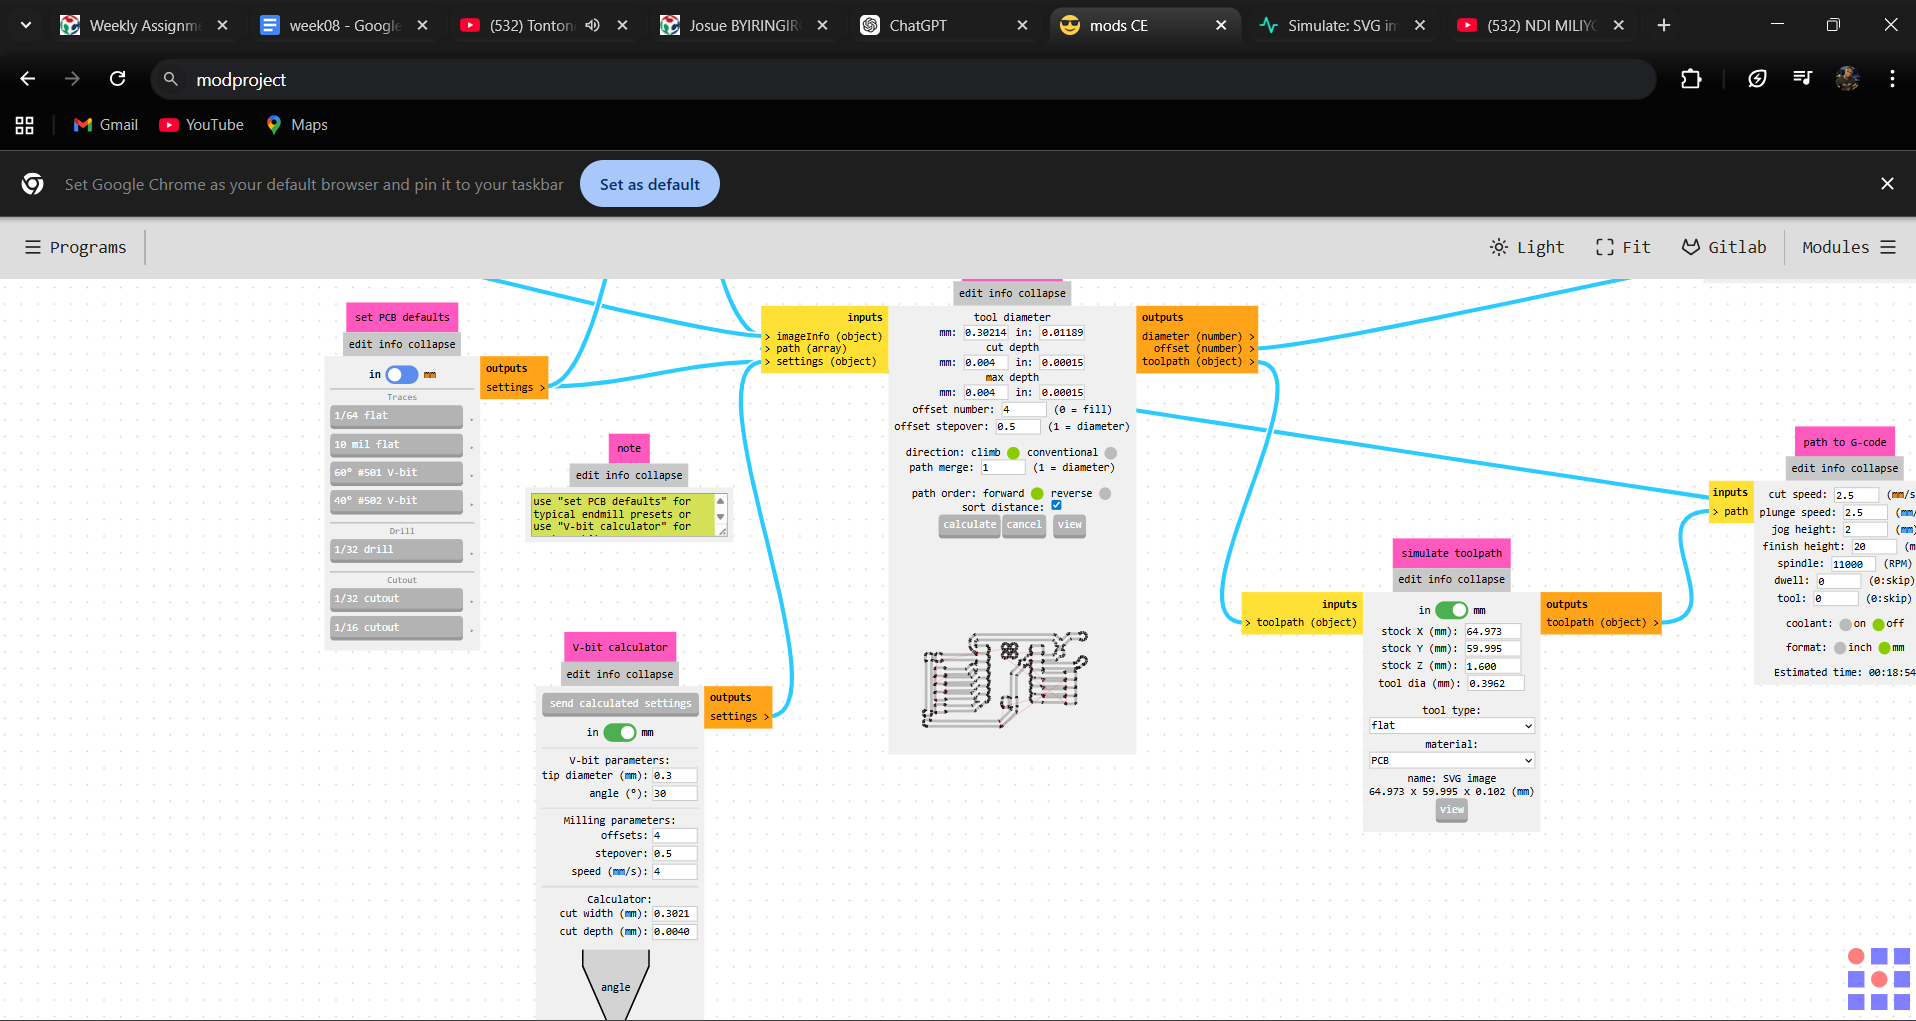Open the tab search dropdown
This screenshot has height=1021, width=1916.
[26, 25]
